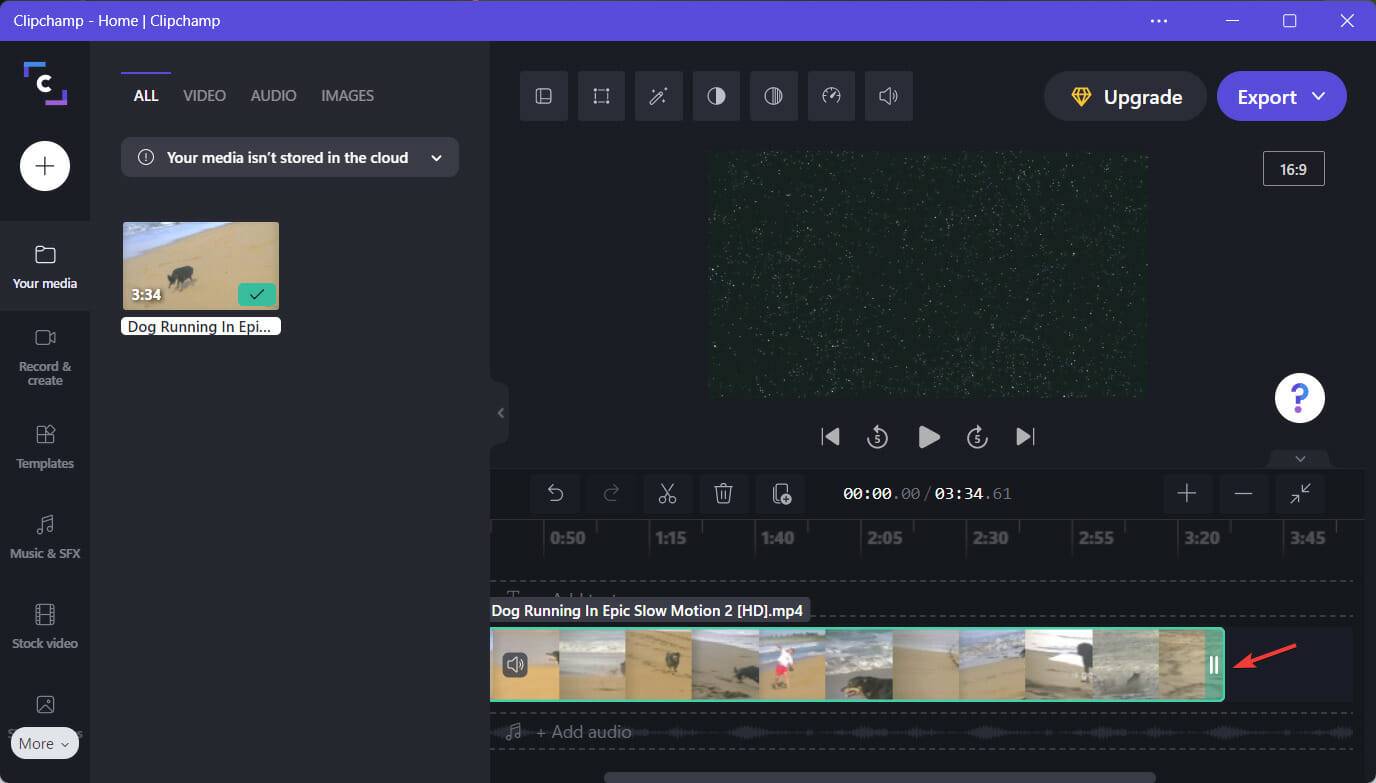Split the clip with the scissors tool

pos(667,493)
